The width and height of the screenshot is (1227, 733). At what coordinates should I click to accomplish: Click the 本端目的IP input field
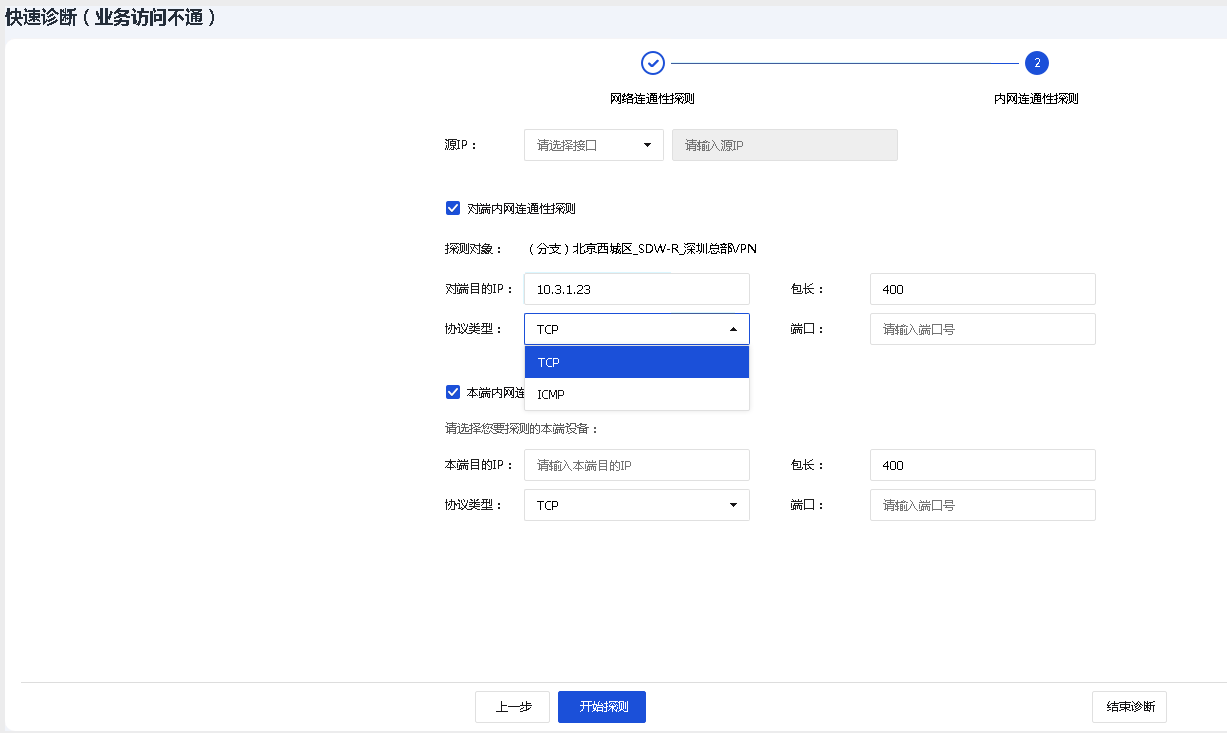[636, 465]
